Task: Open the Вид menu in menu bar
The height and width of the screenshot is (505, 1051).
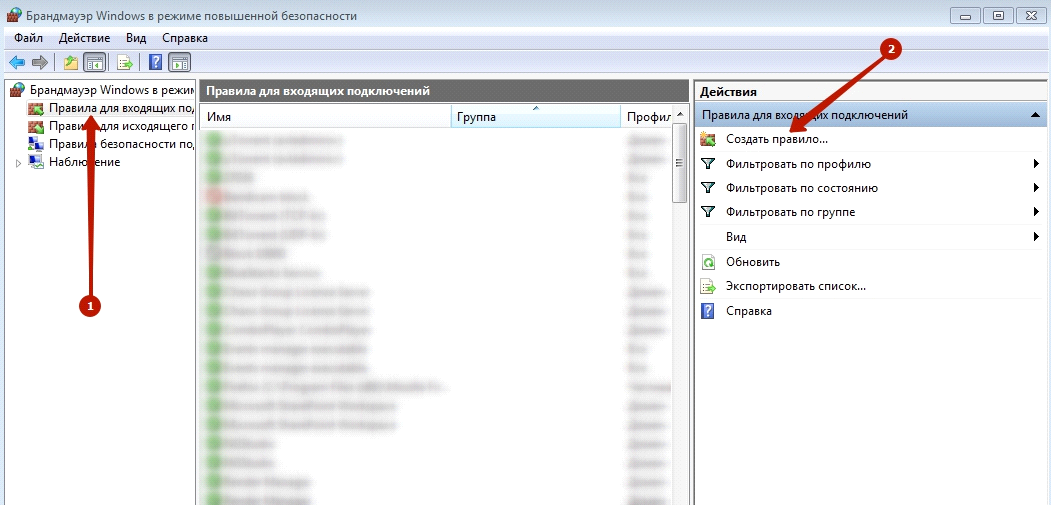Action: [136, 38]
